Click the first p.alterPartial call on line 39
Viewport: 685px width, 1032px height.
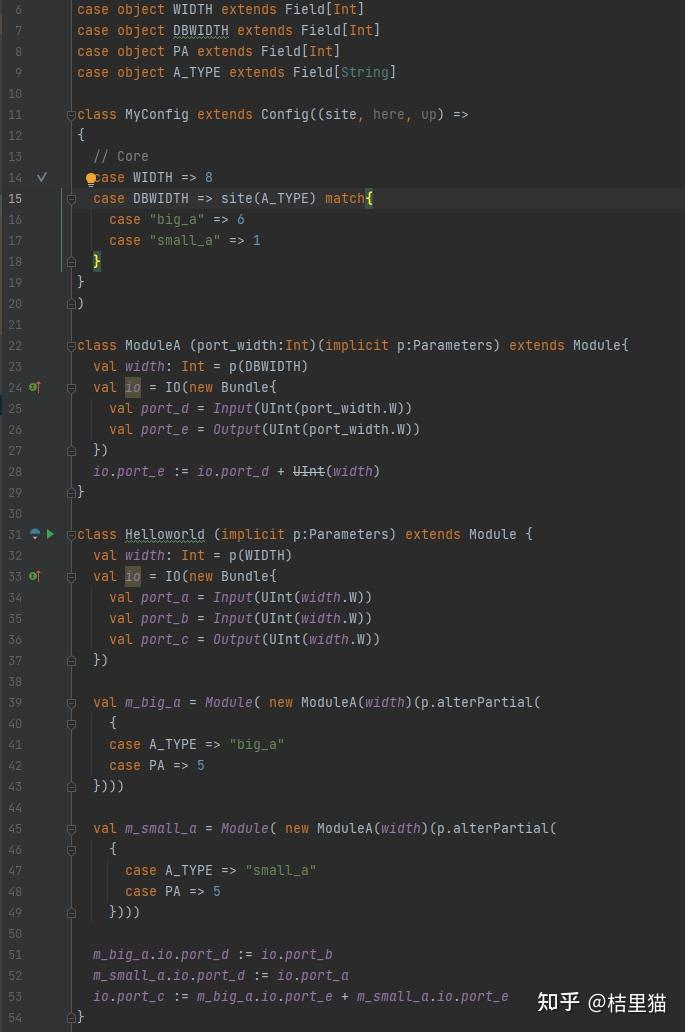click(480, 702)
